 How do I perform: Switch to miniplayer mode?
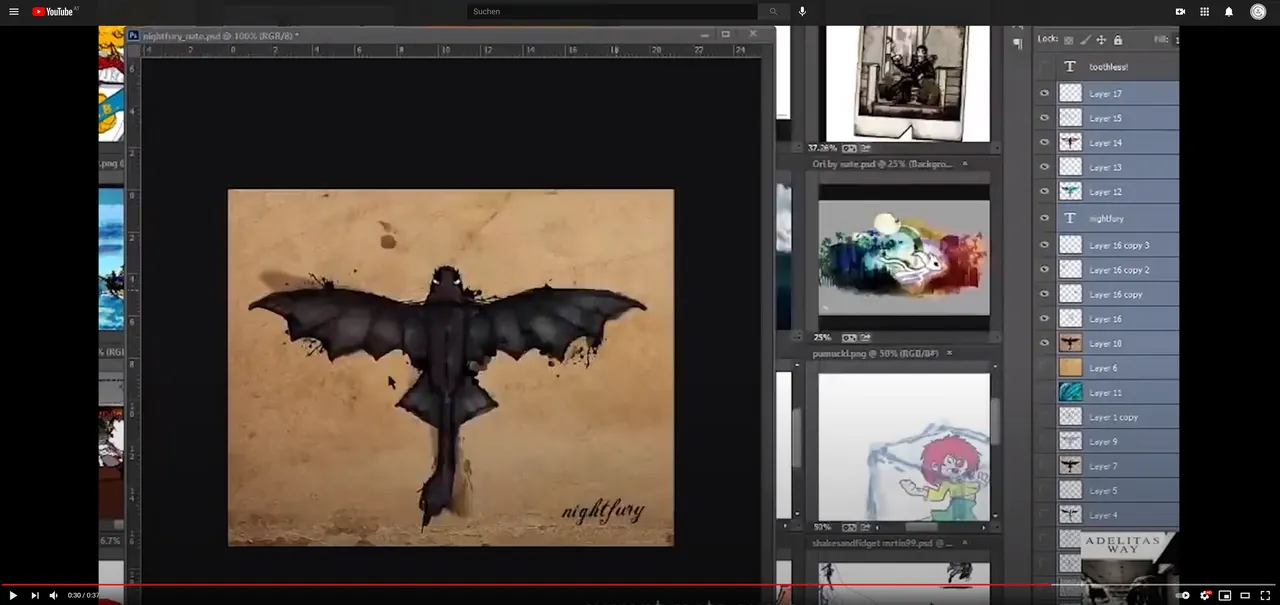pos(1225,595)
